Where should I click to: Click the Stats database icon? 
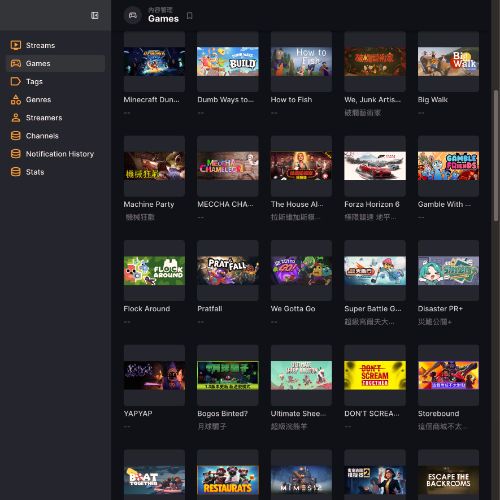click(16, 172)
